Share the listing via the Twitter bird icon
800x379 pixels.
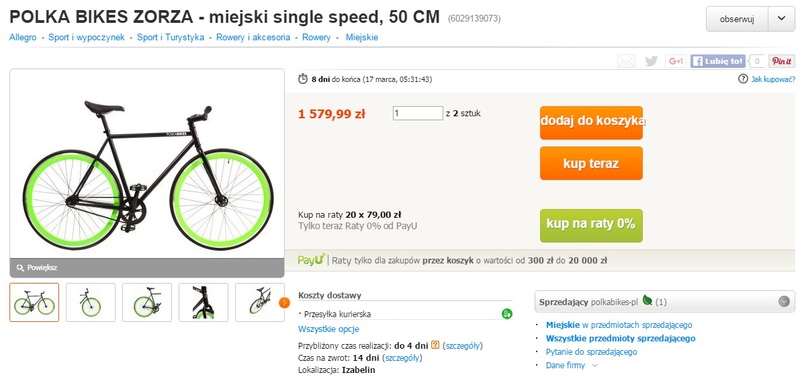[x=651, y=61]
